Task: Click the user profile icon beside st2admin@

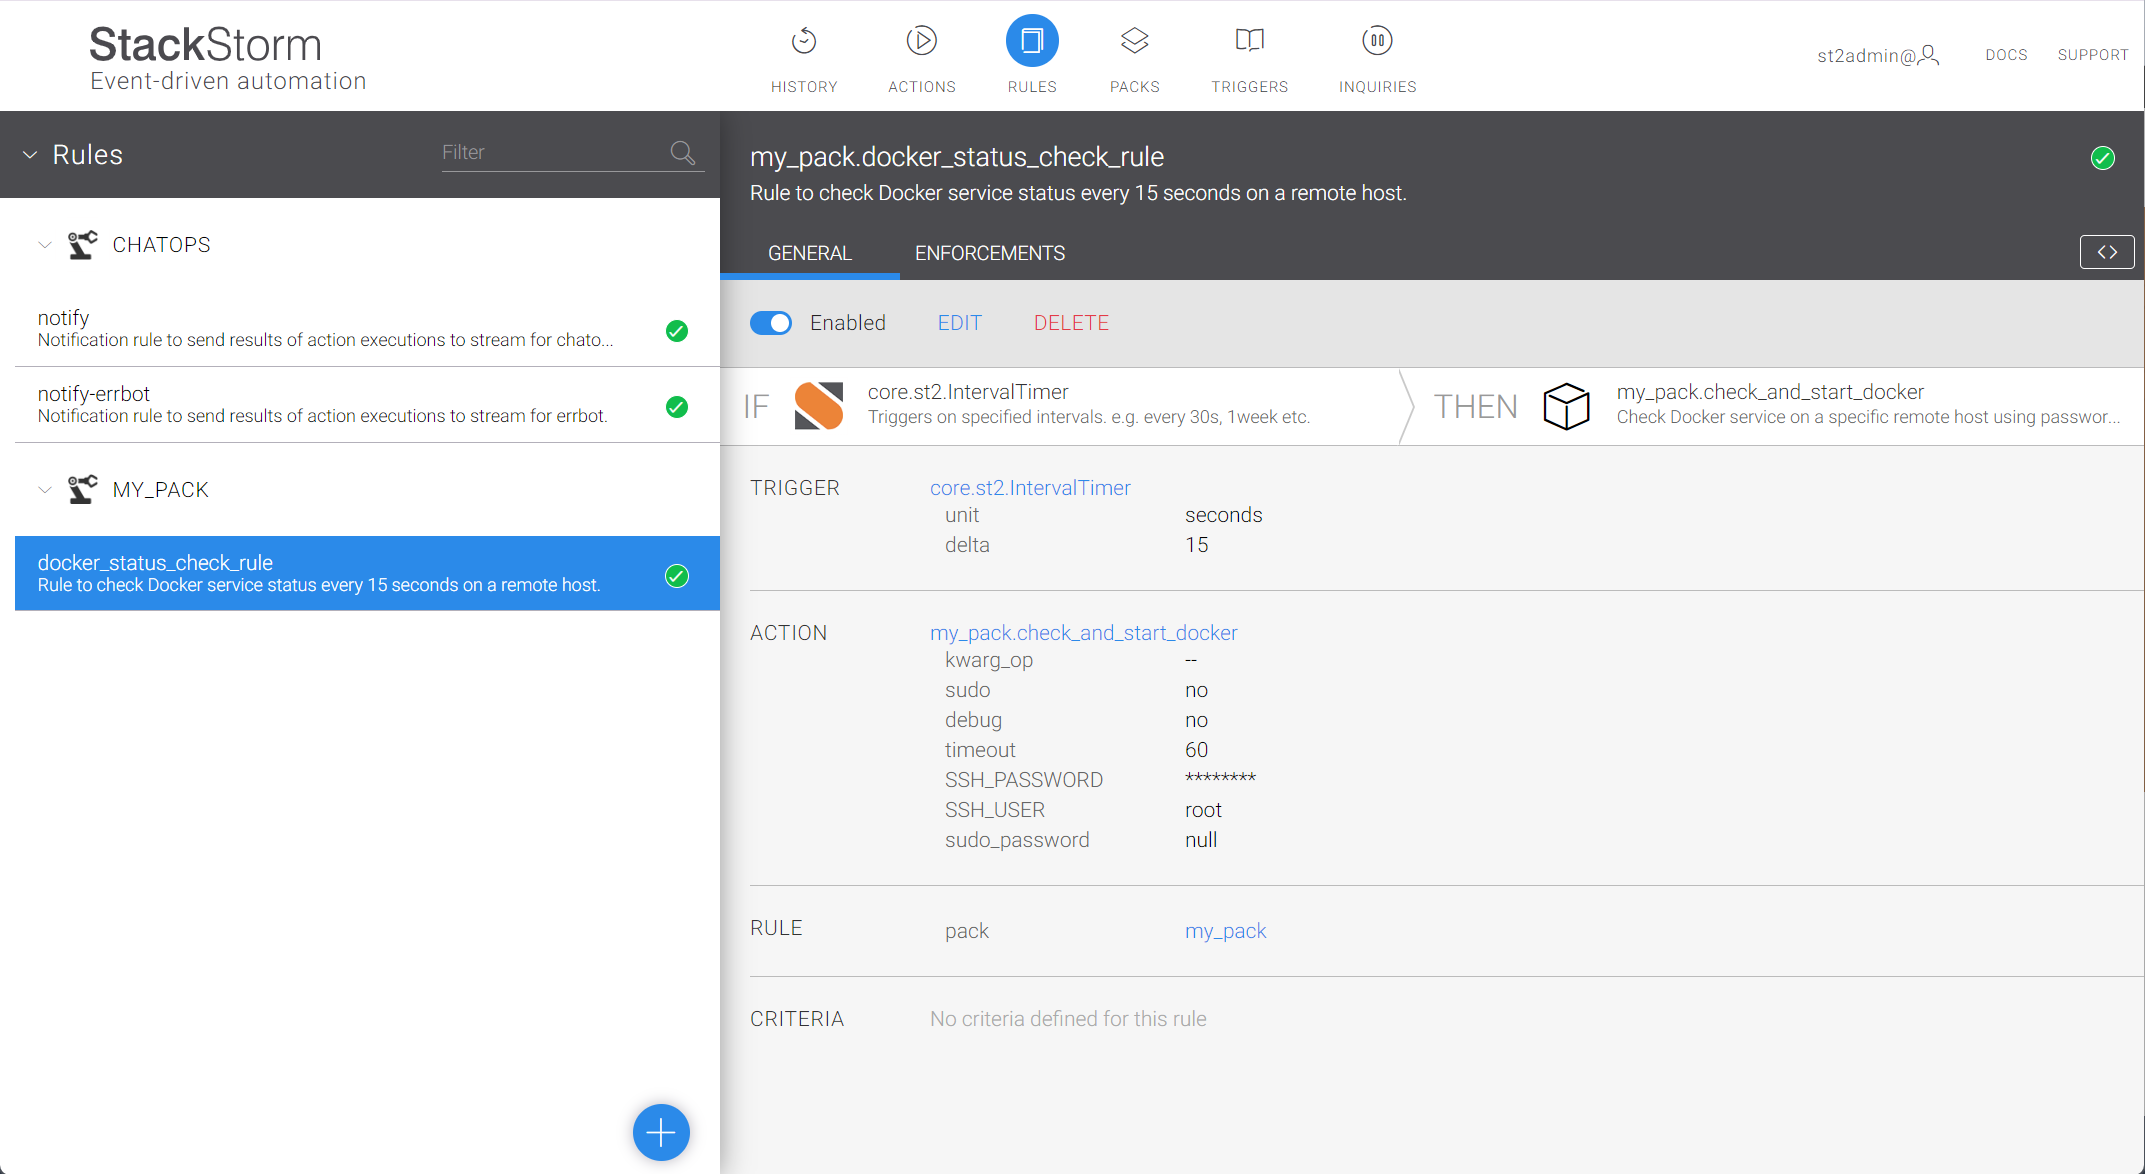Action: click(1929, 55)
